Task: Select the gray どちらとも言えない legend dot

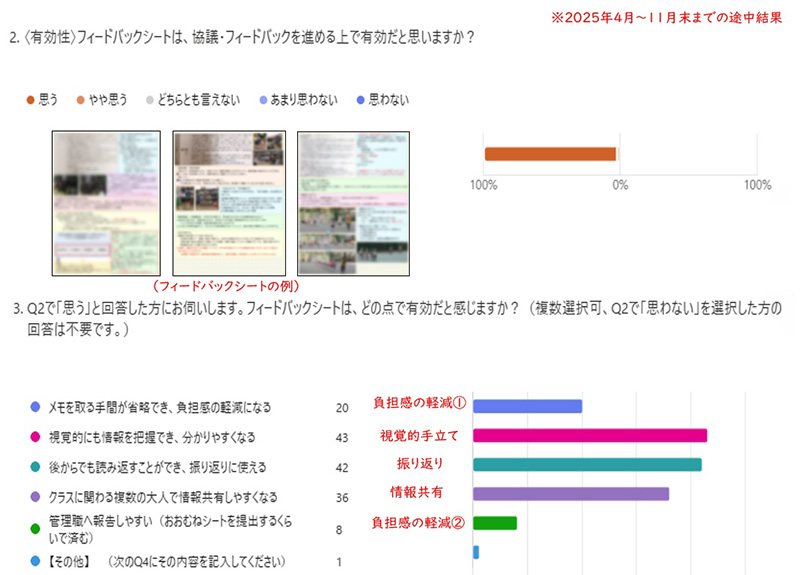Action: [150, 100]
